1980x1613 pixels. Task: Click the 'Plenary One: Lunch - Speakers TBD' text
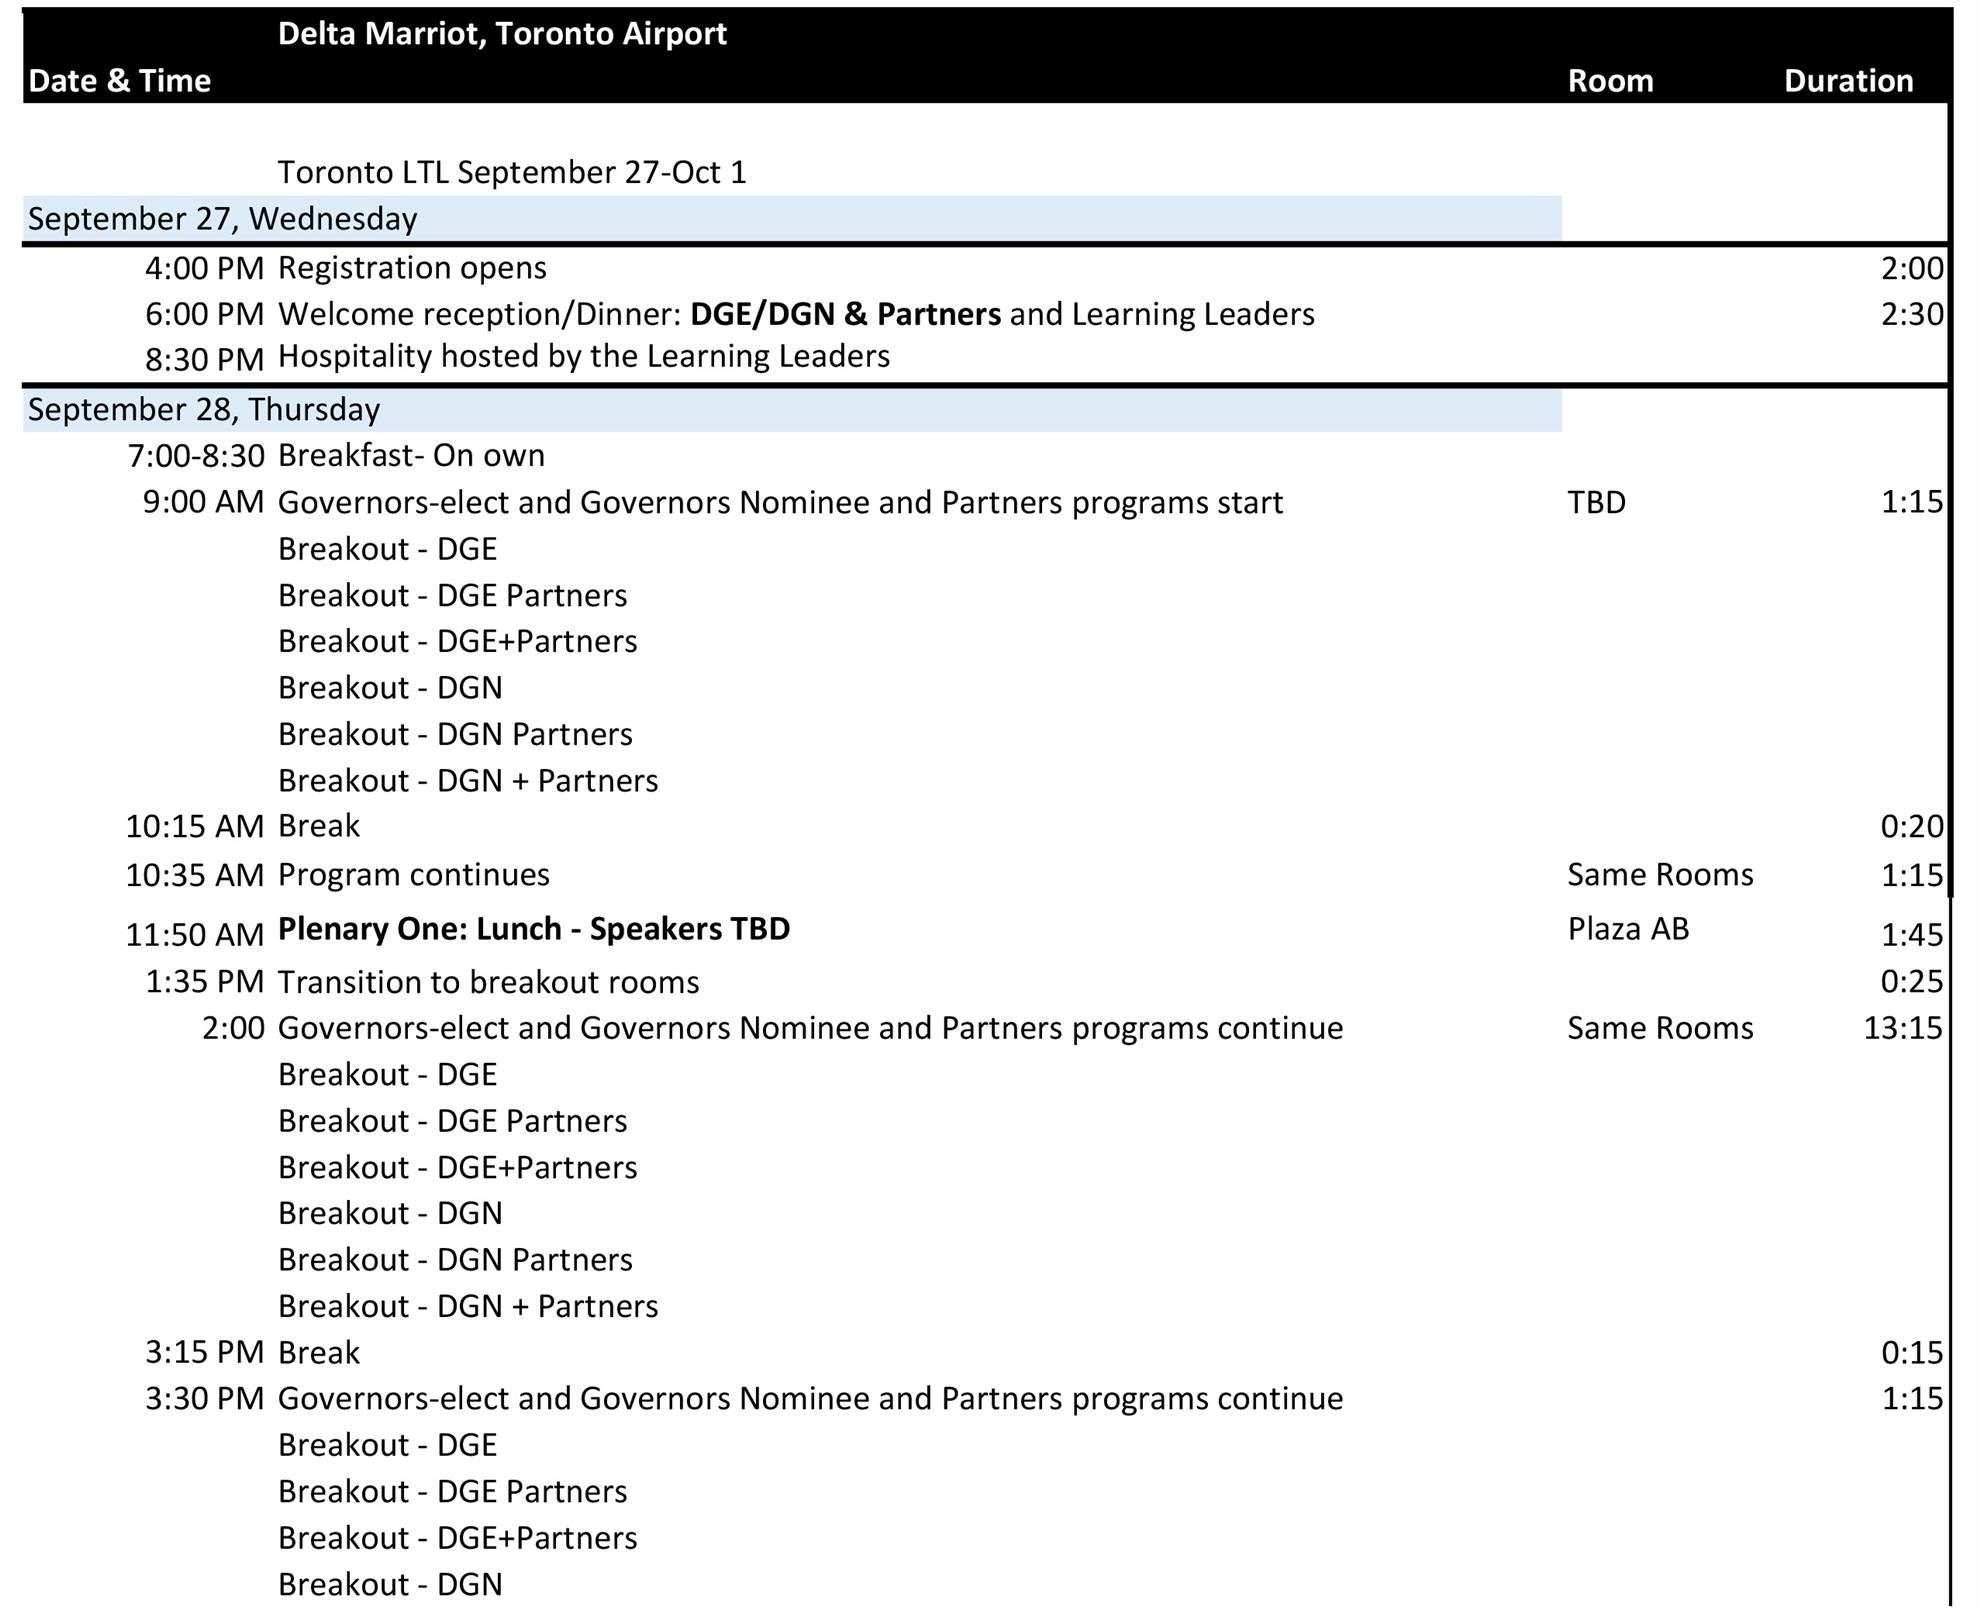tap(533, 929)
